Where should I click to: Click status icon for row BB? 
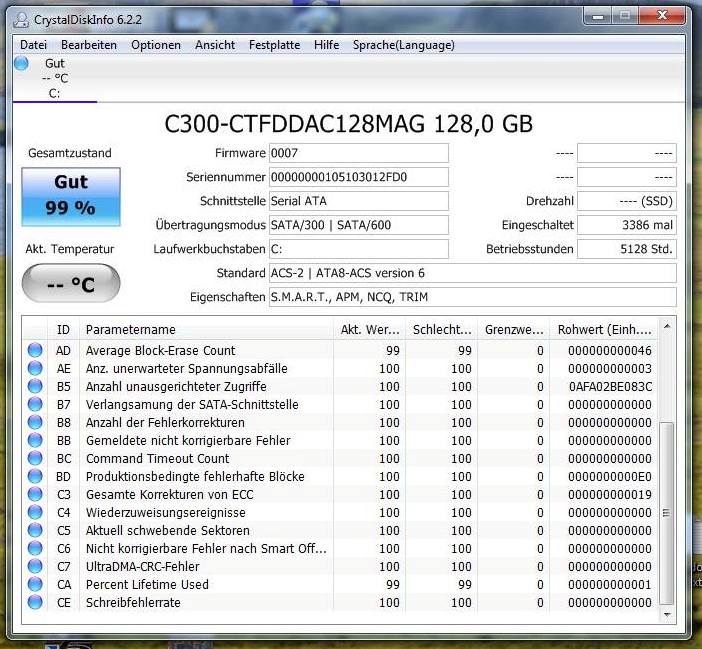click(x=35, y=440)
